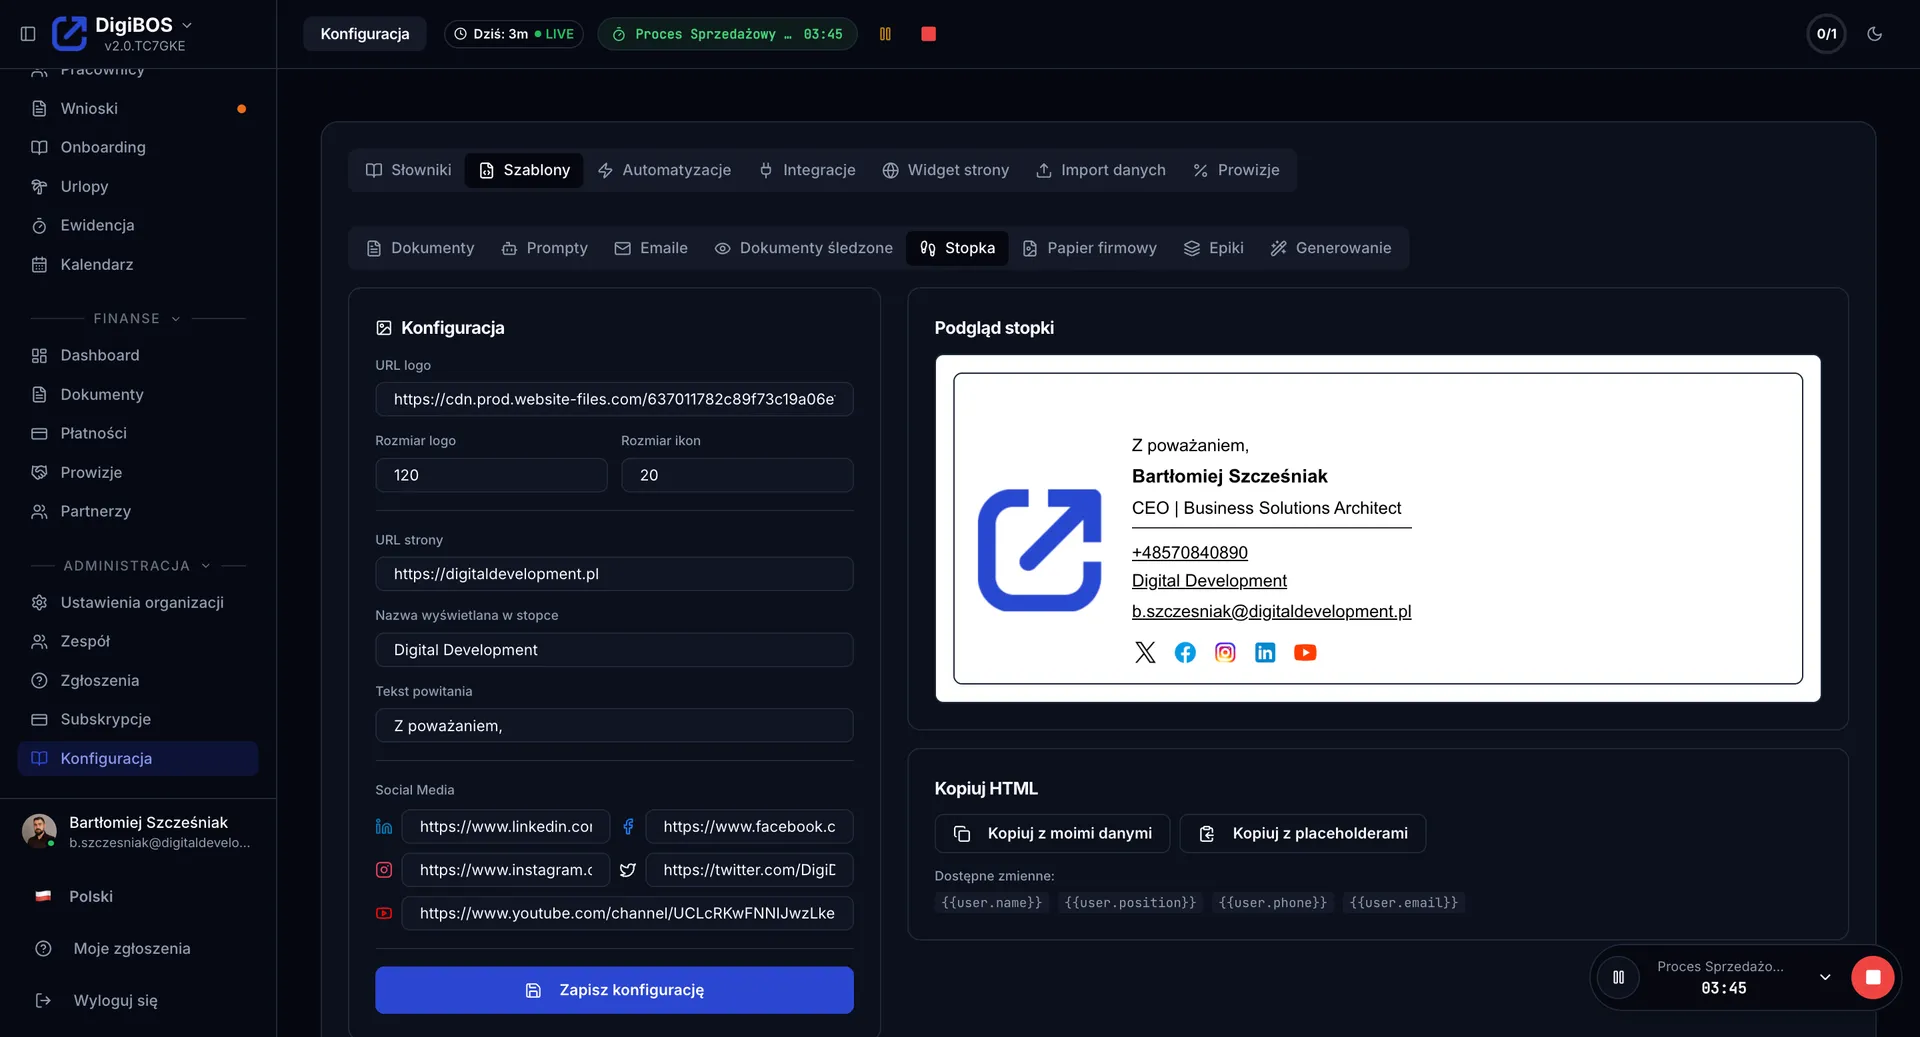Collapse the FINANSE section
Screen dimensions: 1920x1037
(138, 318)
